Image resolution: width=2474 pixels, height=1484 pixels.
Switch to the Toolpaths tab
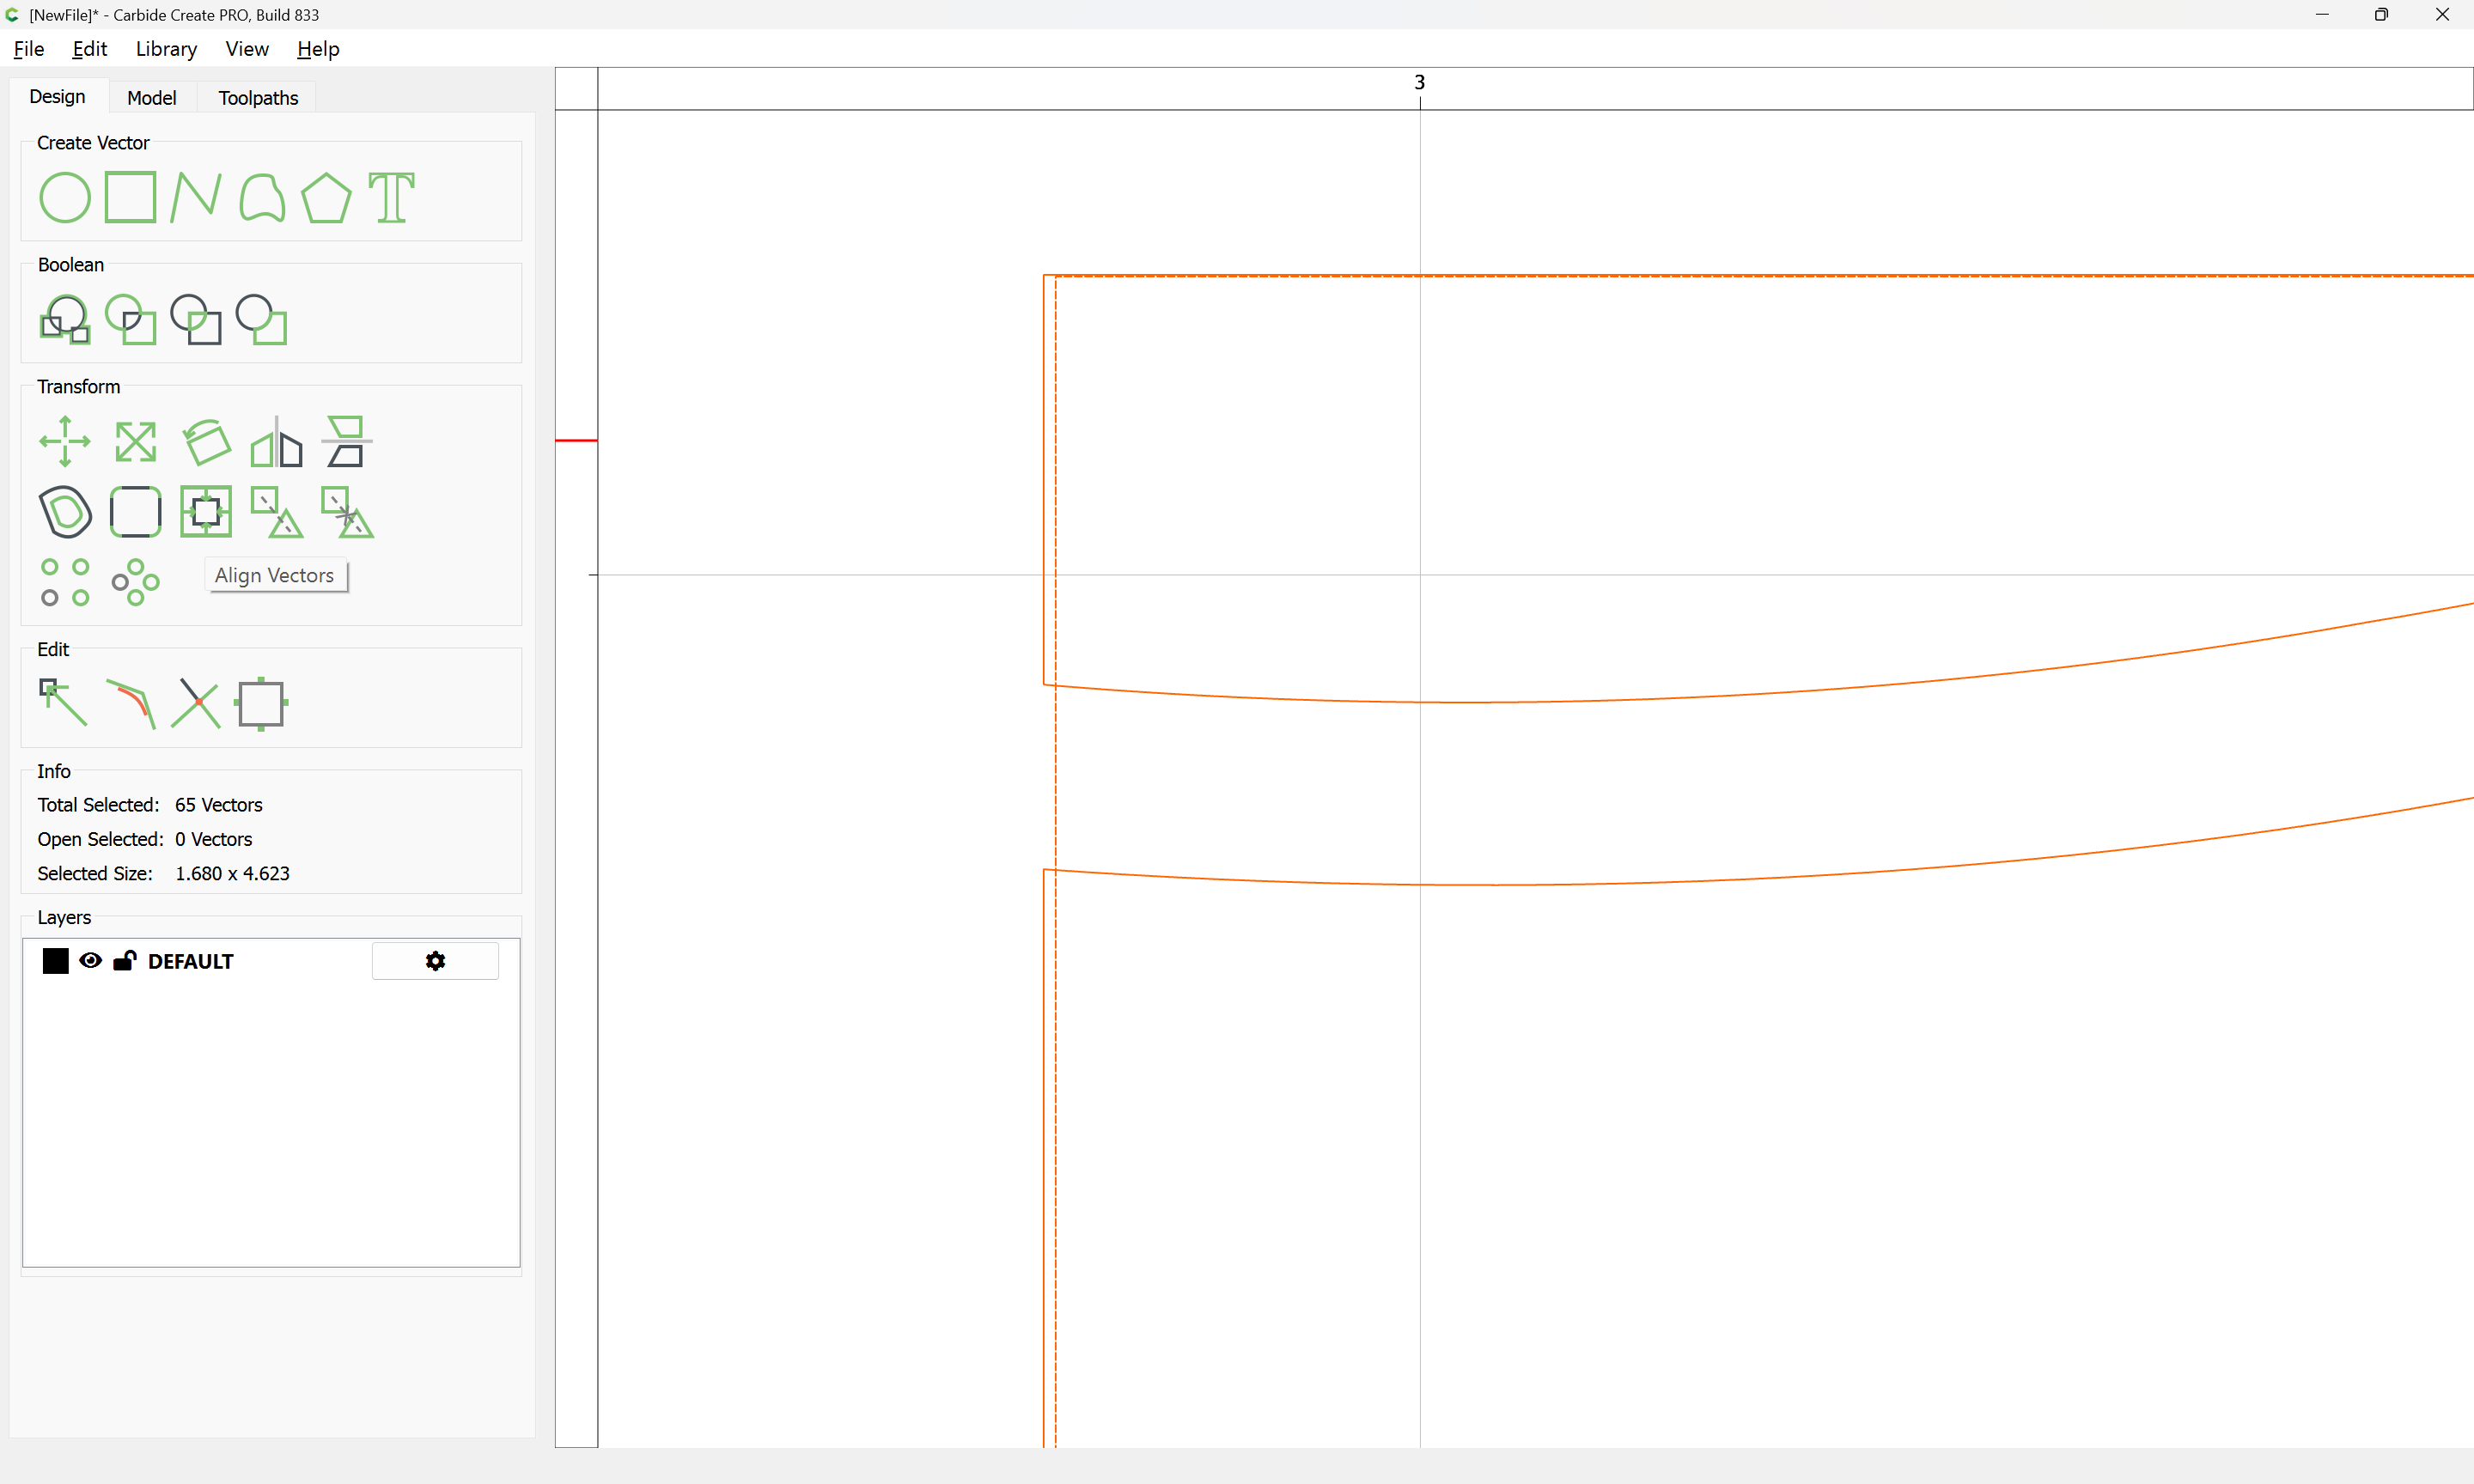tap(258, 98)
